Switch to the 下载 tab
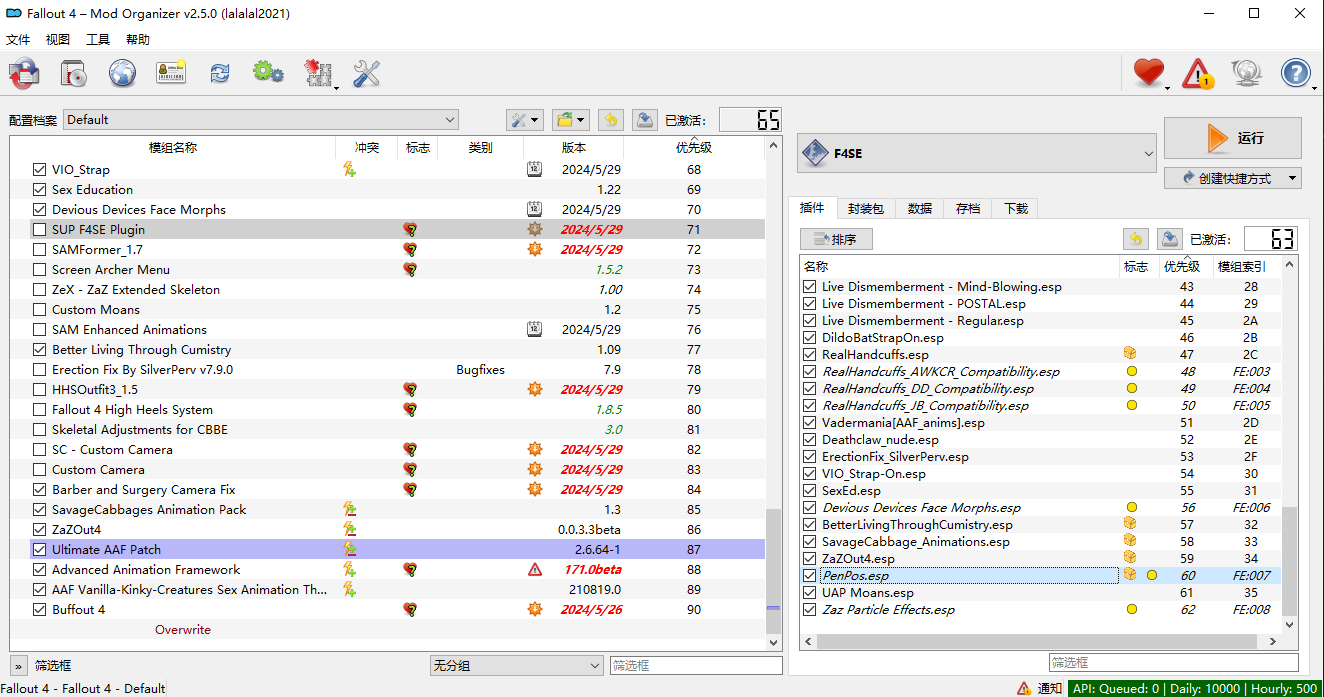This screenshot has height=697, width=1324. coord(1015,208)
